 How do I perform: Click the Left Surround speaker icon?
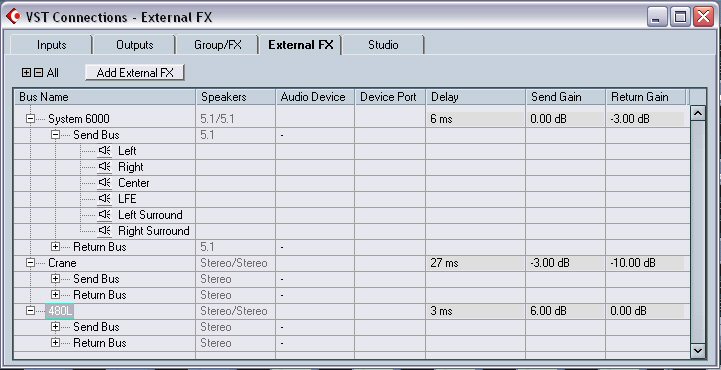click(105, 215)
